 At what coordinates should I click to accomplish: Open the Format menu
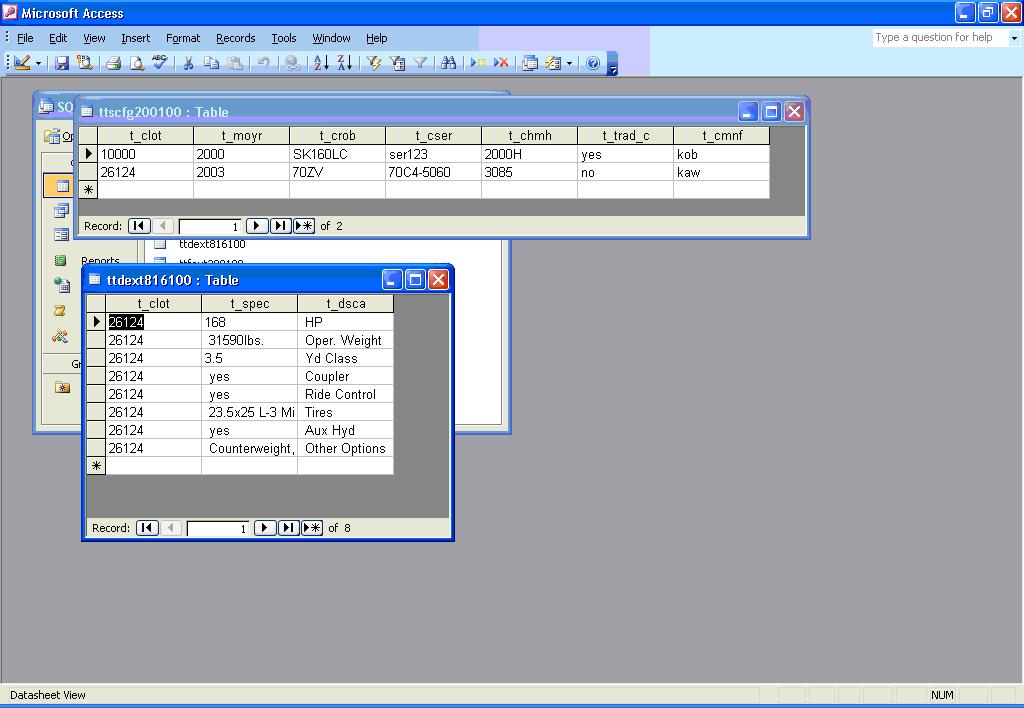(183, 38)
